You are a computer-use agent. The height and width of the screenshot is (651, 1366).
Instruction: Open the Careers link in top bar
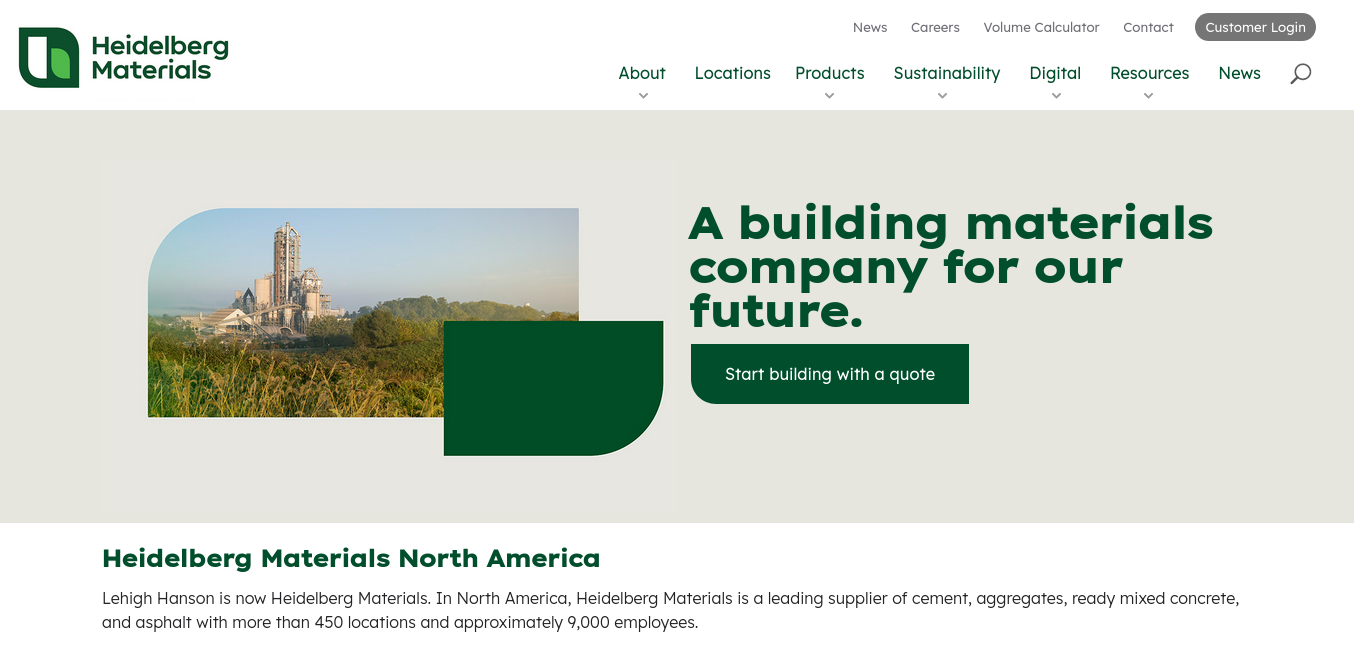pos(935,27)
